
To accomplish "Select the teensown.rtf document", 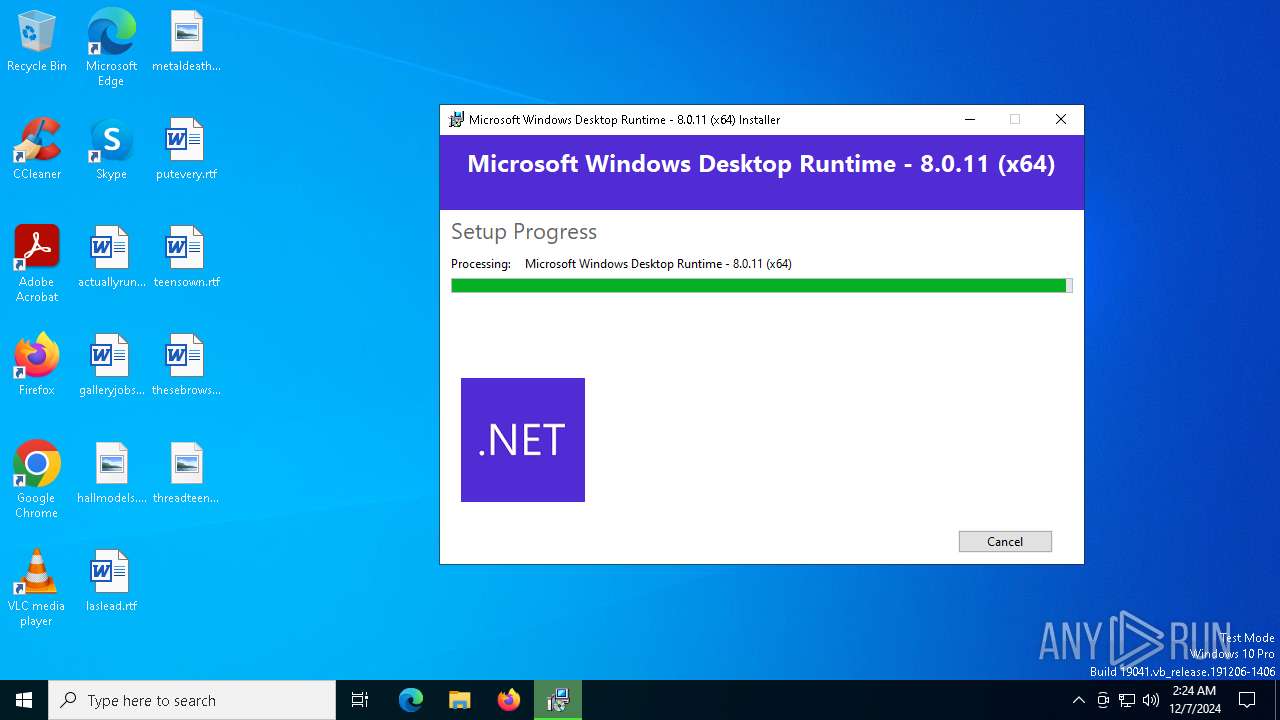I will click(186, 257).
